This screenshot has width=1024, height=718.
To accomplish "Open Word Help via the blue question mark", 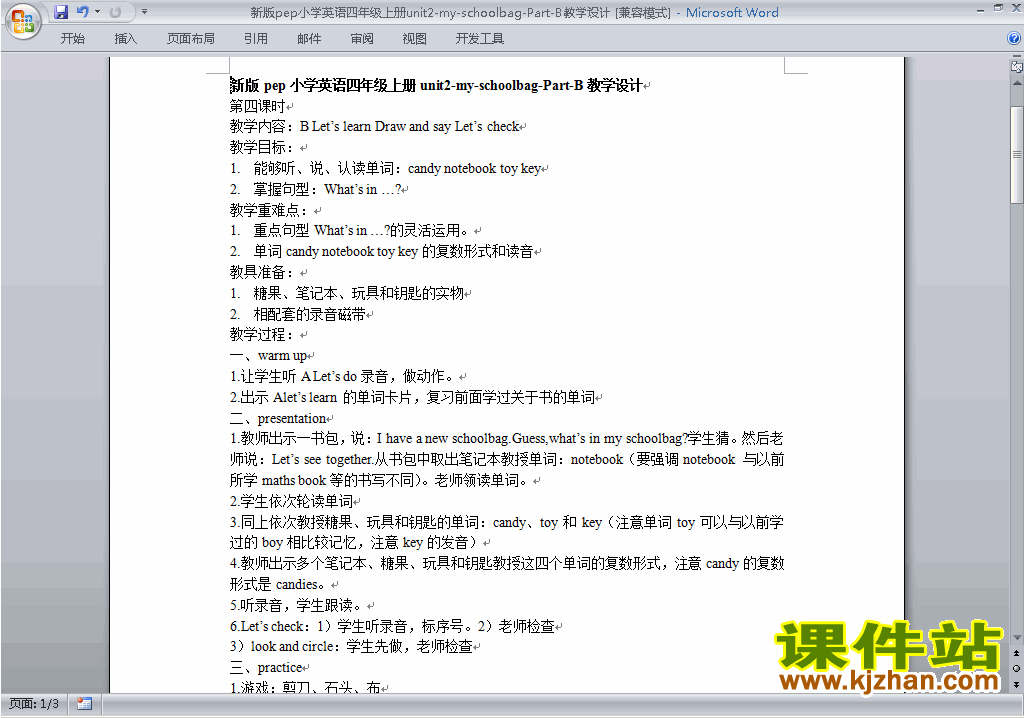I will coord(1014,38).
